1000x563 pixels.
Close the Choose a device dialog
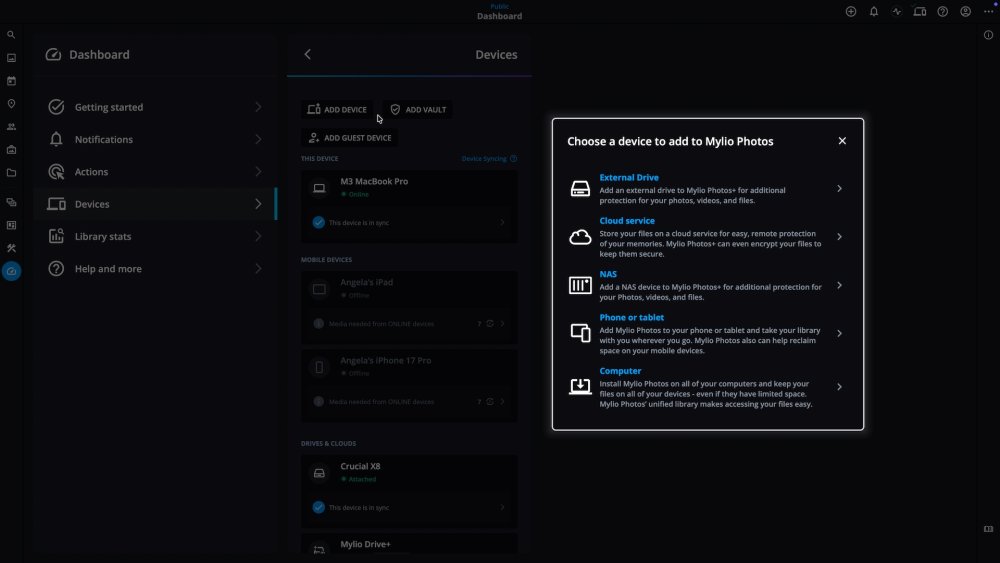click(842, 141)
